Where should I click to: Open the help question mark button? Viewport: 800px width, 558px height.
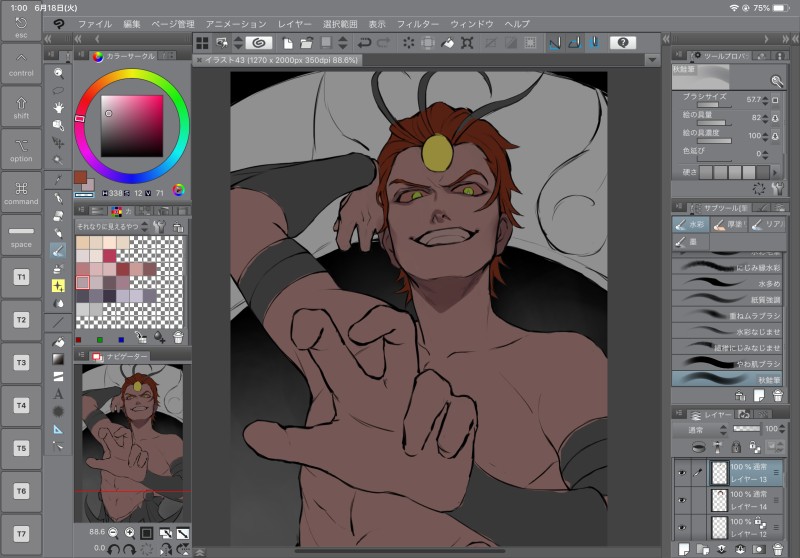click(622, 43)
